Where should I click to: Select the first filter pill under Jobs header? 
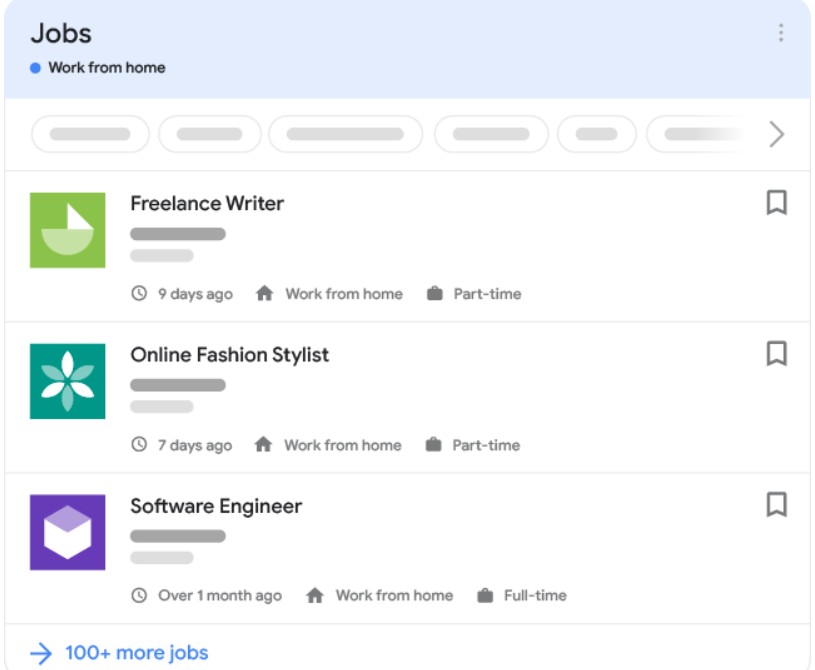(x=90, y=133)
